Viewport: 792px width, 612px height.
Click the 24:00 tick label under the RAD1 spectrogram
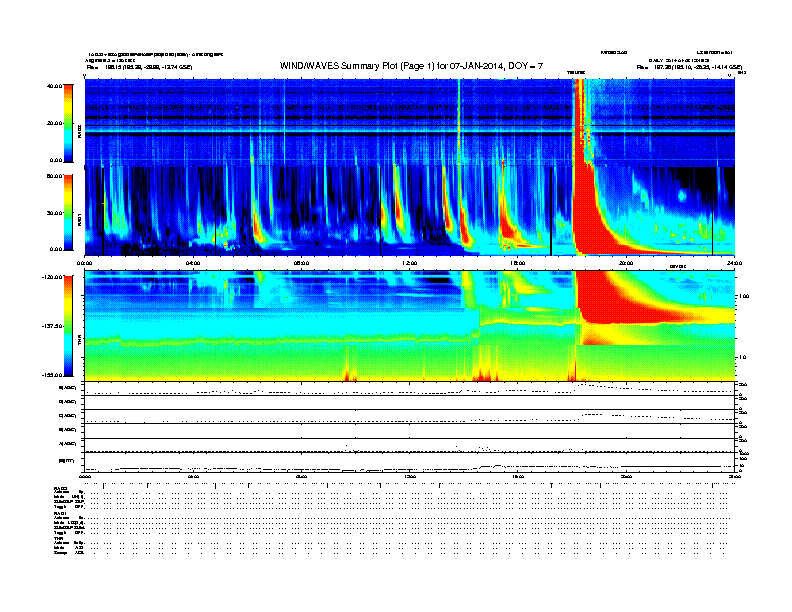(734, 263)
